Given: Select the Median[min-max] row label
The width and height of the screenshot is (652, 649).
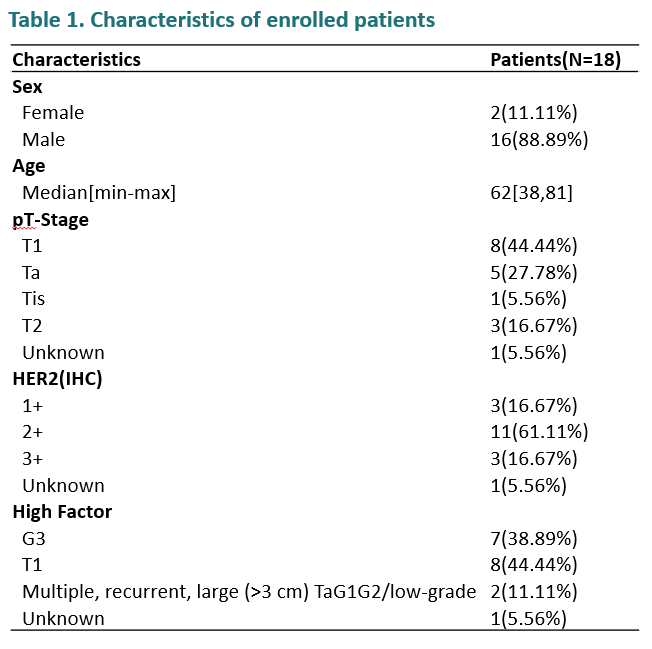Looking at the screenshot, I should (99, 193).
